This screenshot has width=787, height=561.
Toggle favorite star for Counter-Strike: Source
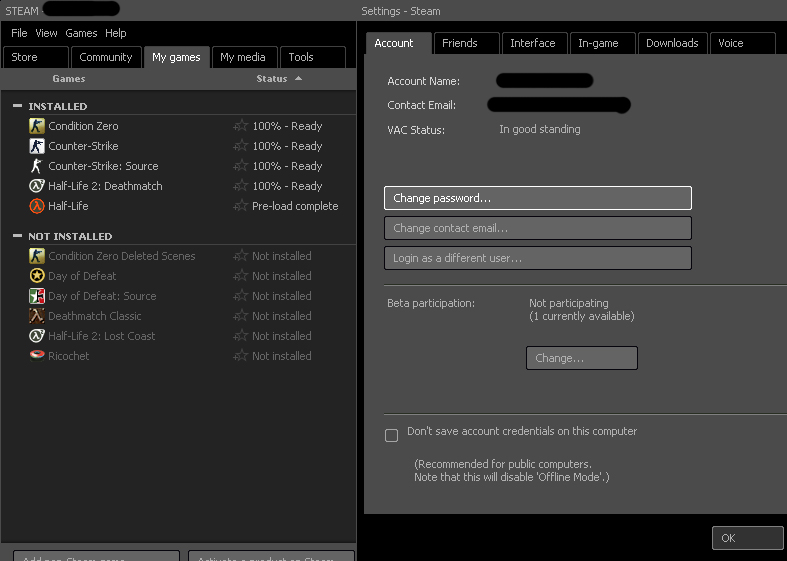coord(241,166)
